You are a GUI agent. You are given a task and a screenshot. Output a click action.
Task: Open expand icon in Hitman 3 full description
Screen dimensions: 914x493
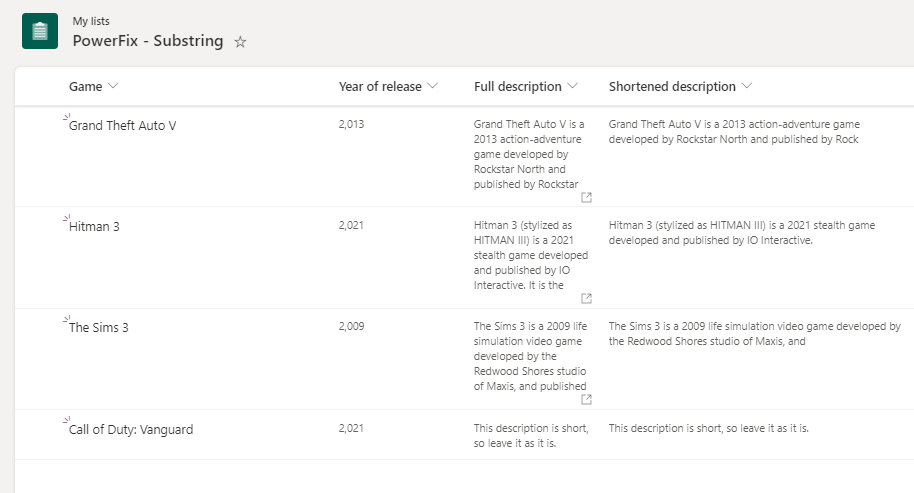586,298
